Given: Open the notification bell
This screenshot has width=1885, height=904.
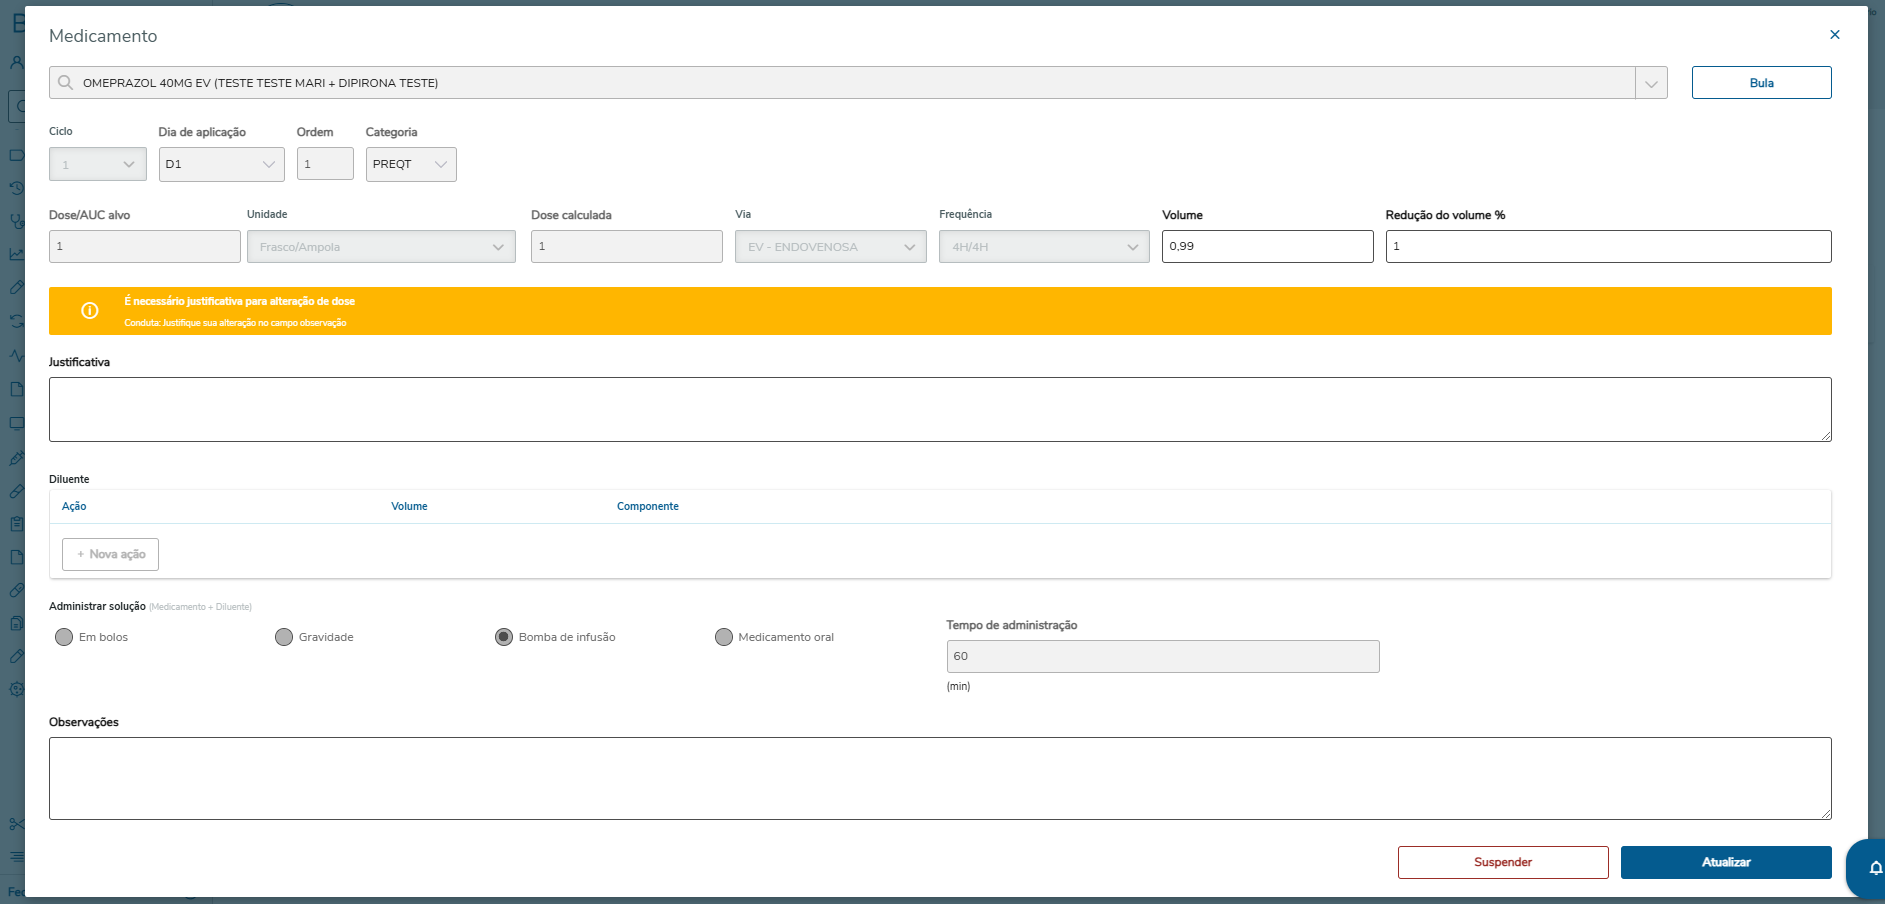Looking at the screenshot, I should pyautogui.click(x=1875, y=868).
